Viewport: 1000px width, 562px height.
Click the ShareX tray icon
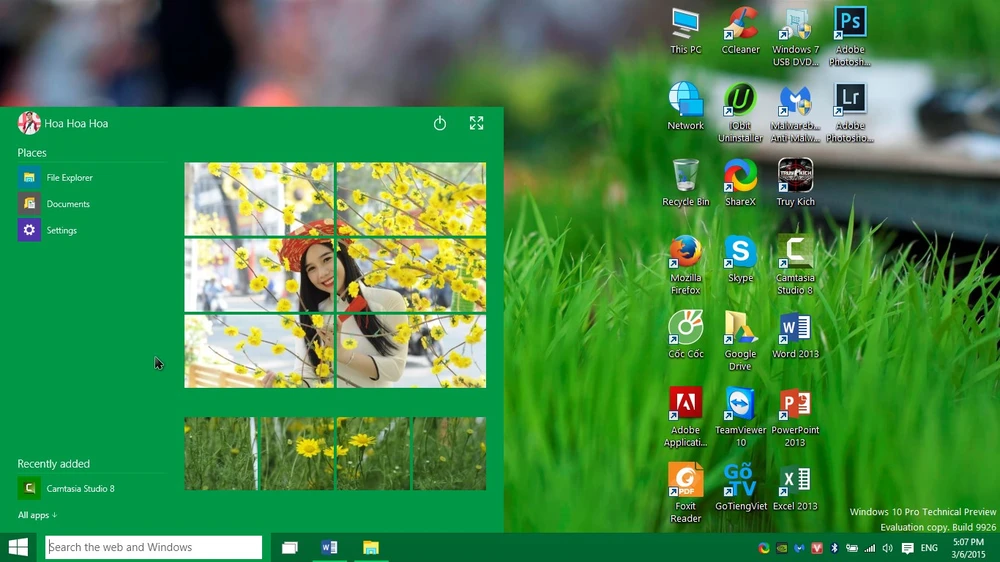pyautogui.click(x=763, y=548)
